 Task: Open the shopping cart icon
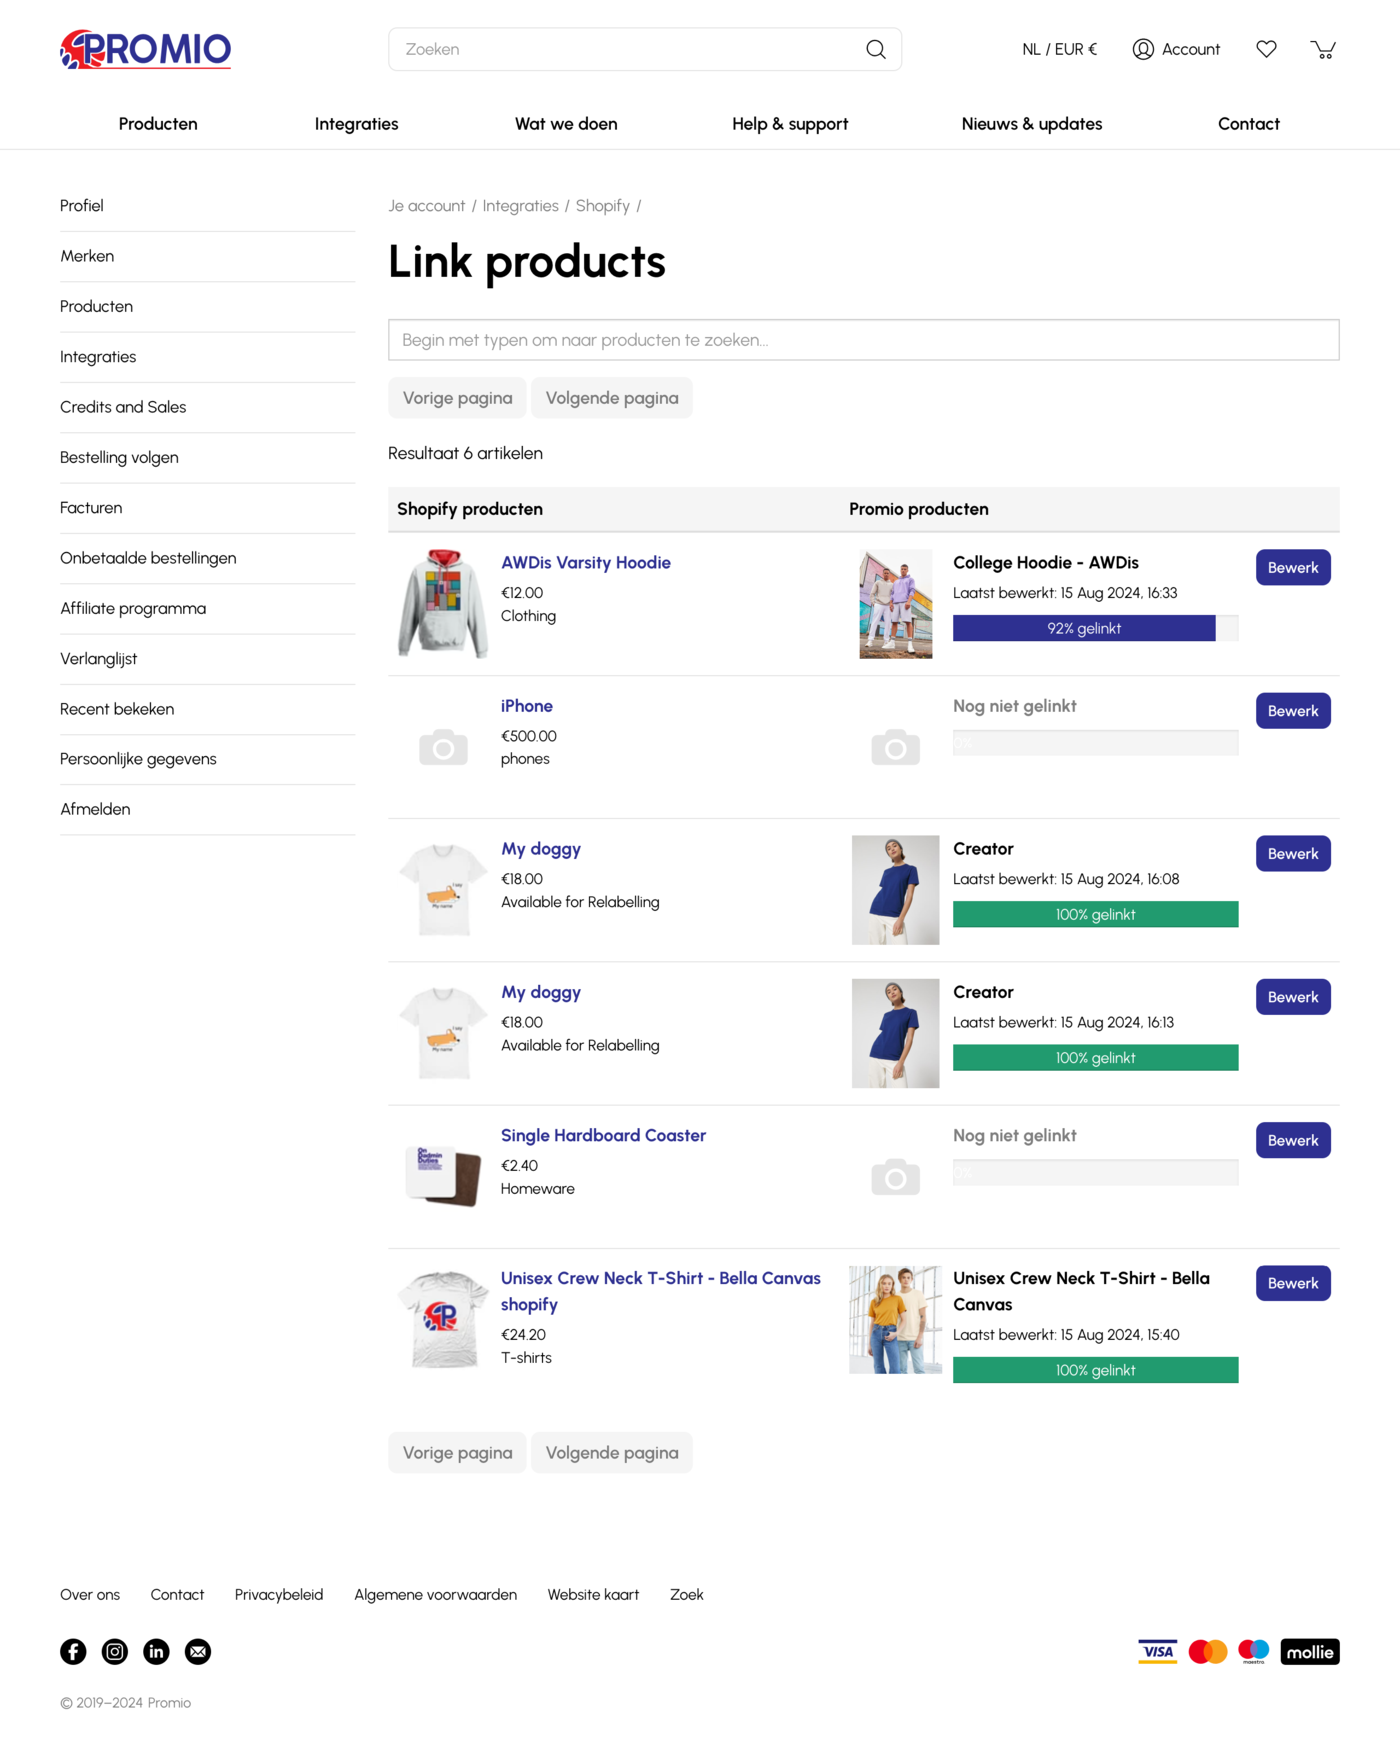coord(1323,49)
